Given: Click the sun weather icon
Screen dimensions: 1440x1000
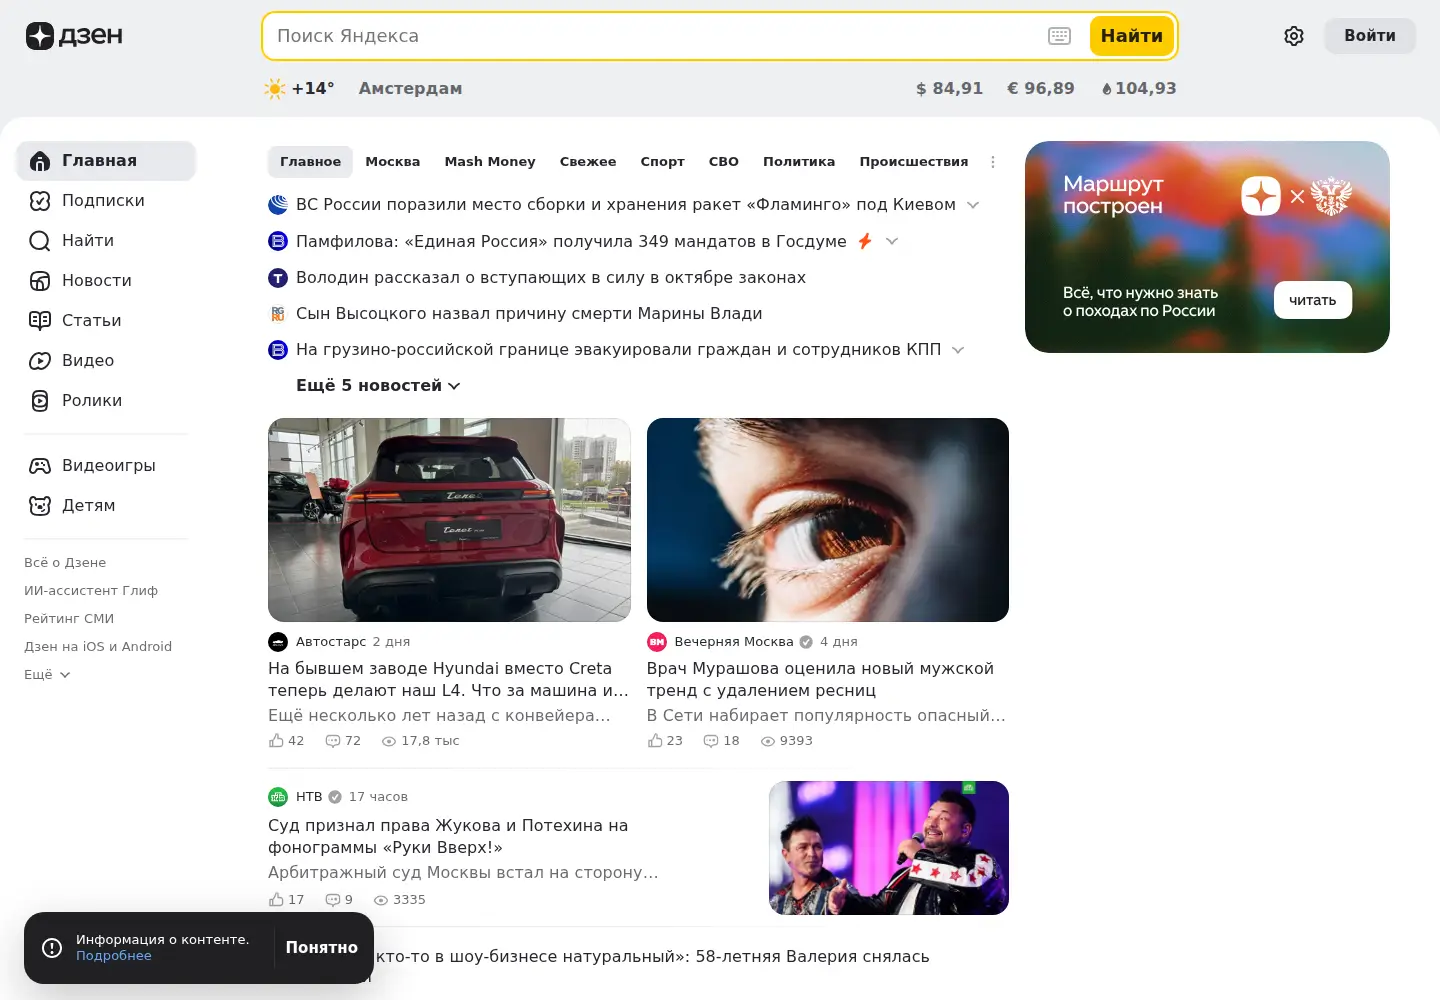Looking at the screenshot, I should [275, 89].
